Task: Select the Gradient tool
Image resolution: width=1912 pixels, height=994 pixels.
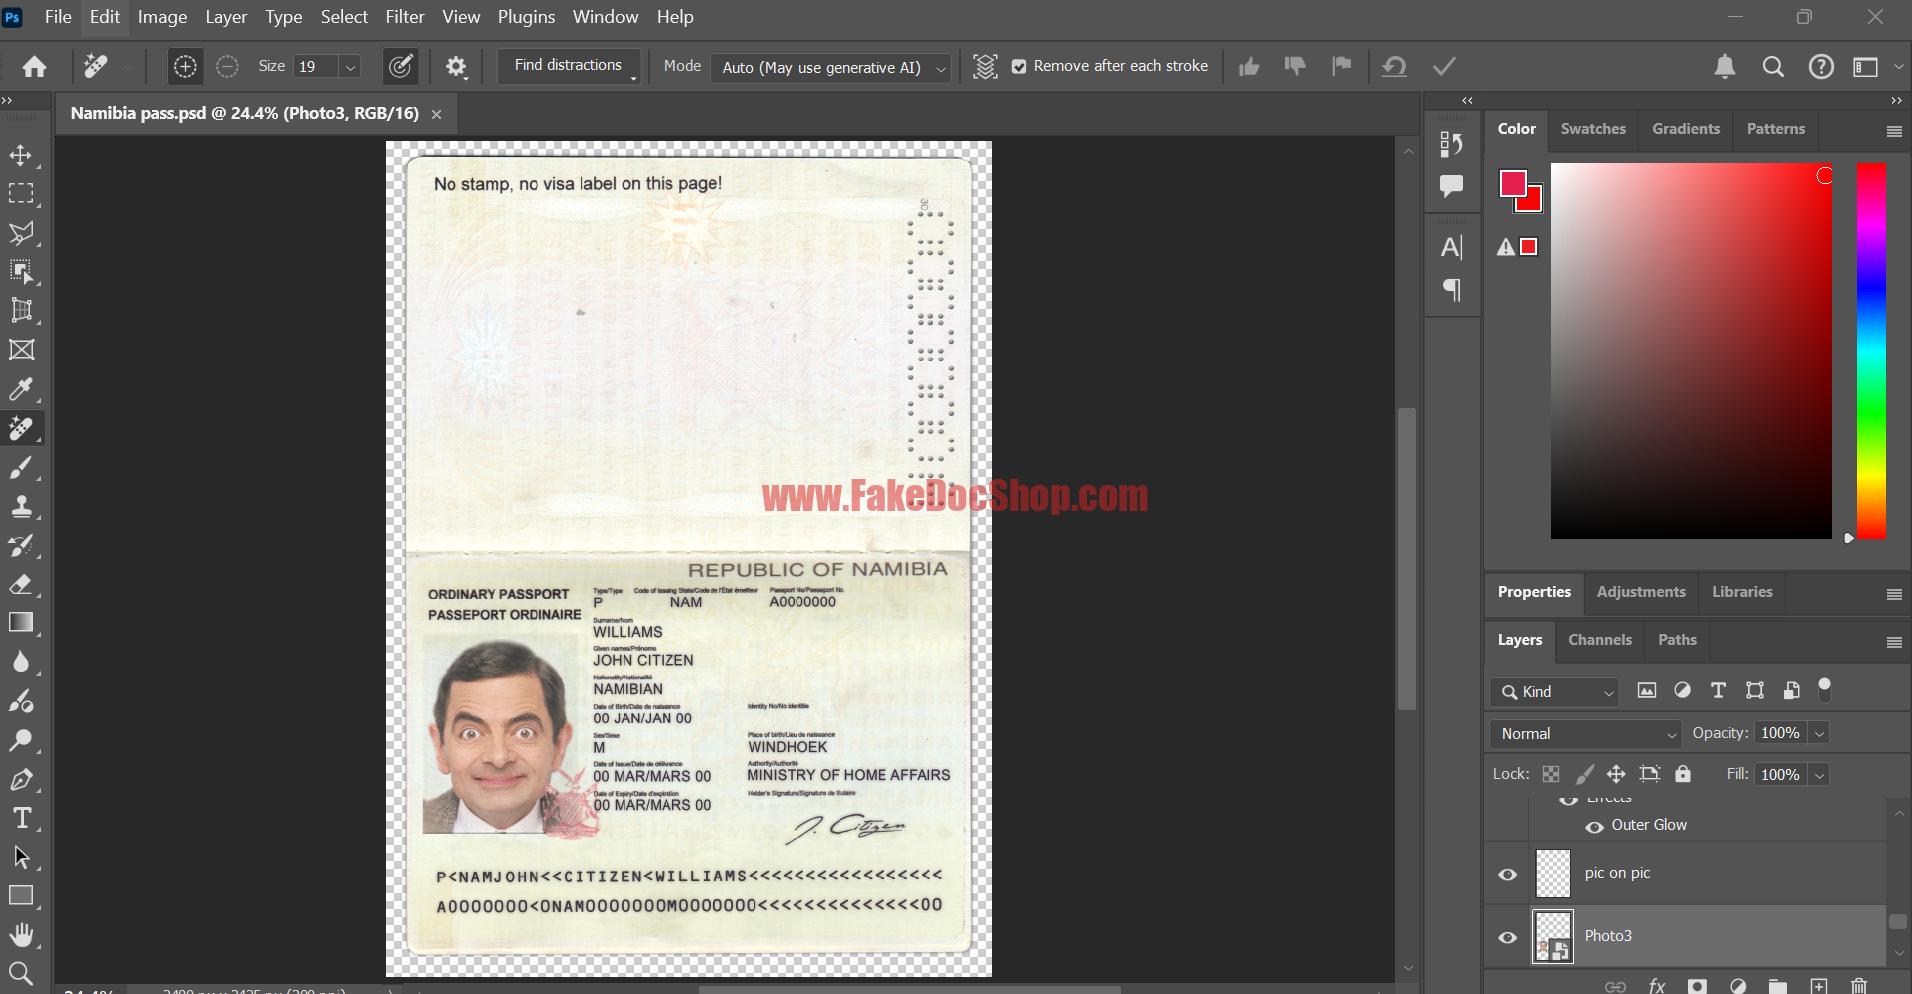Action: pos(21,623)
